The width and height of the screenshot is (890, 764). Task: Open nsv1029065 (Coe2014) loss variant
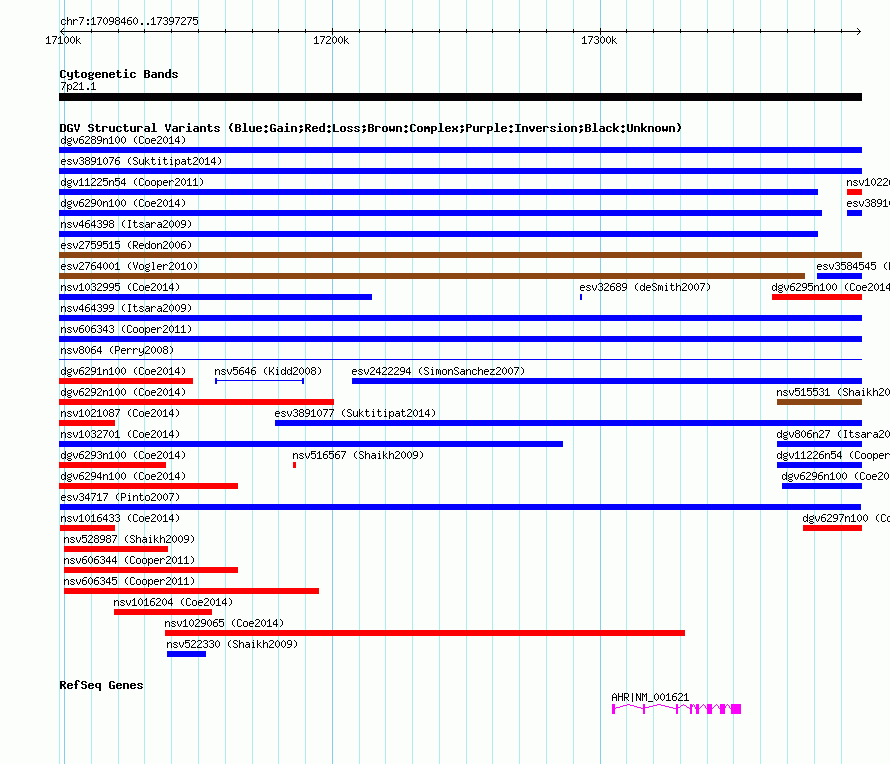tap(224, 623)
